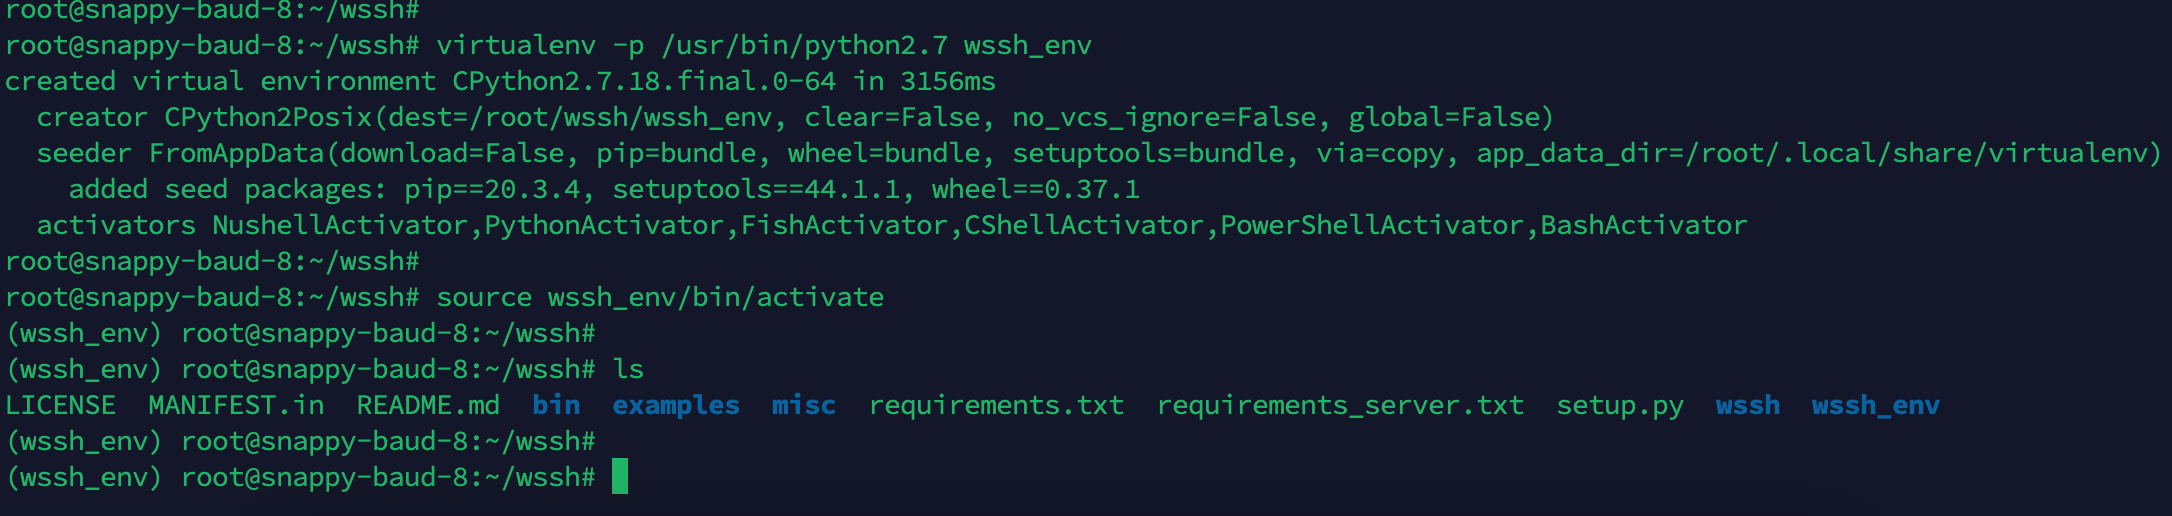The width and height of the screenshot is (2172, 516).
Task: Click the BashActivator text
Action: 1644,225
